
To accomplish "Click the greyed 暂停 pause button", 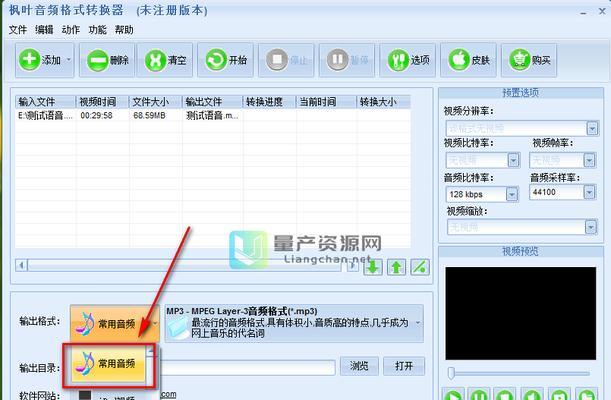I will (x=347, y=60).
